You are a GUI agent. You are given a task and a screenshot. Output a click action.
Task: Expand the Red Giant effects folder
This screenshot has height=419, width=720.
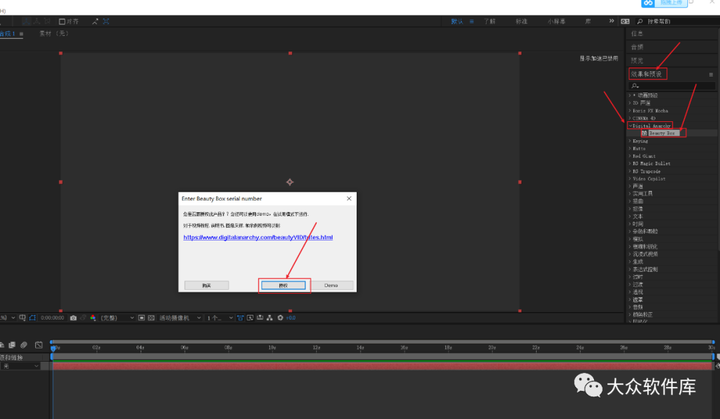(630, 156)
